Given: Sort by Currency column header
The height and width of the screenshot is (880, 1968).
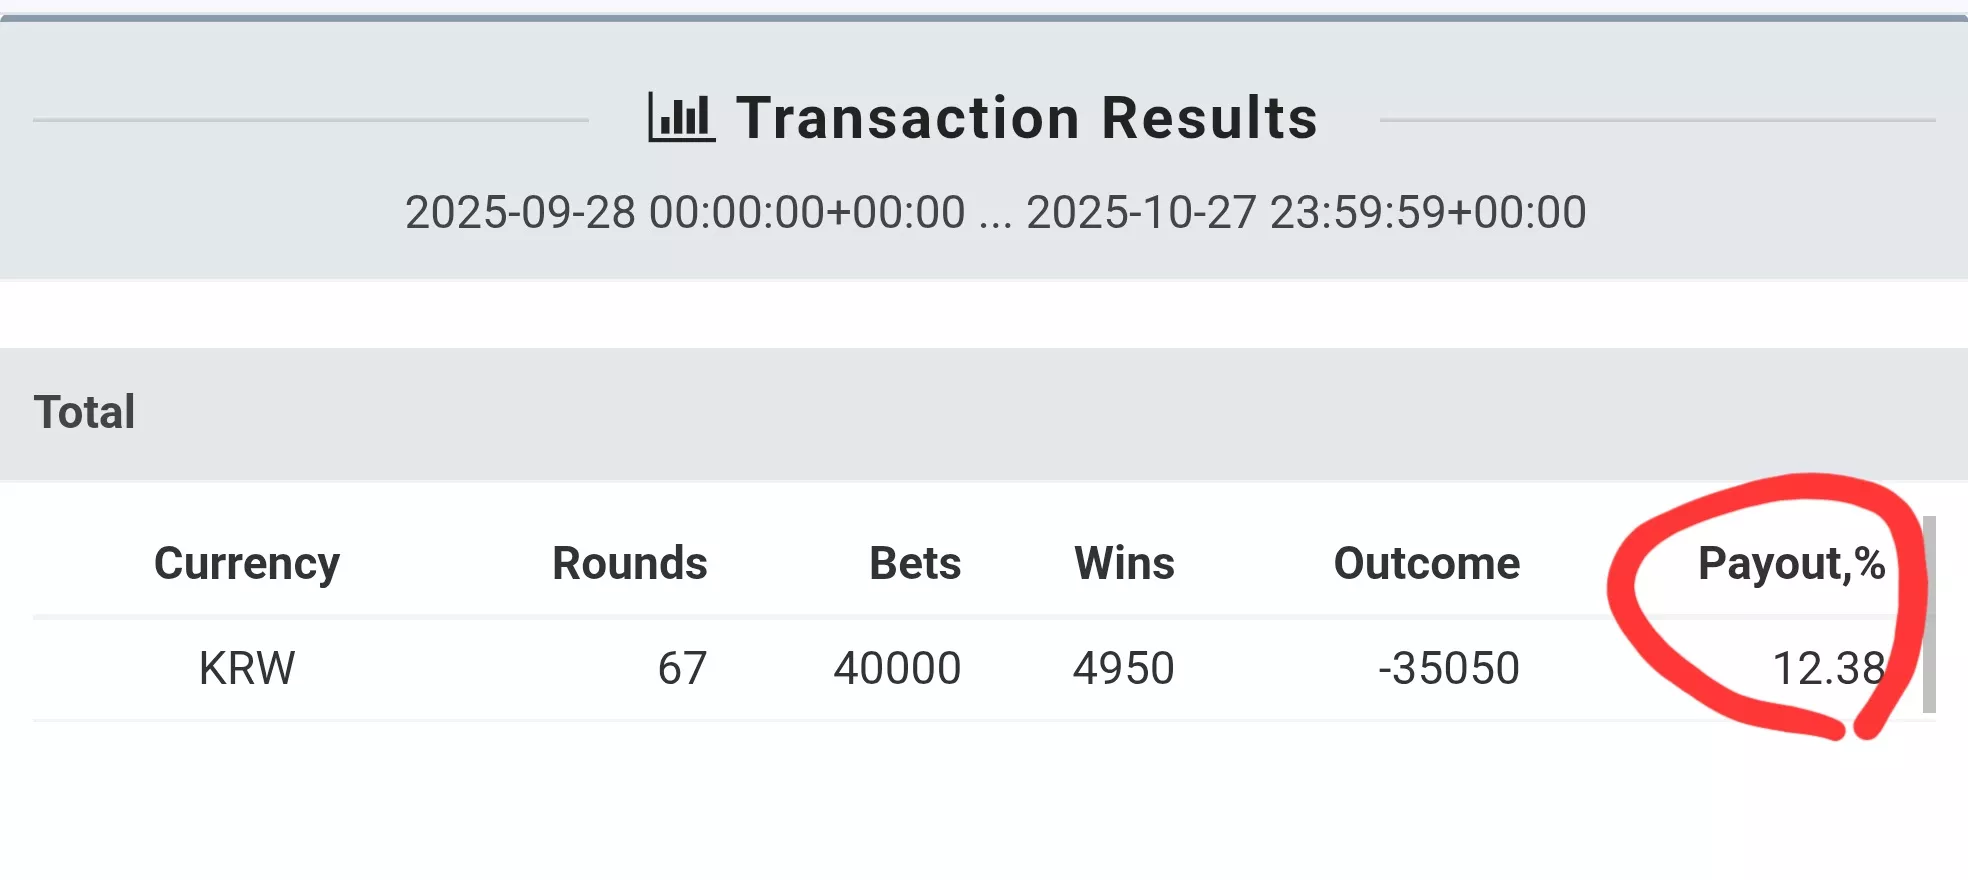Looking at the screenshot, I should pyautogui.click(x=247, y=564).
